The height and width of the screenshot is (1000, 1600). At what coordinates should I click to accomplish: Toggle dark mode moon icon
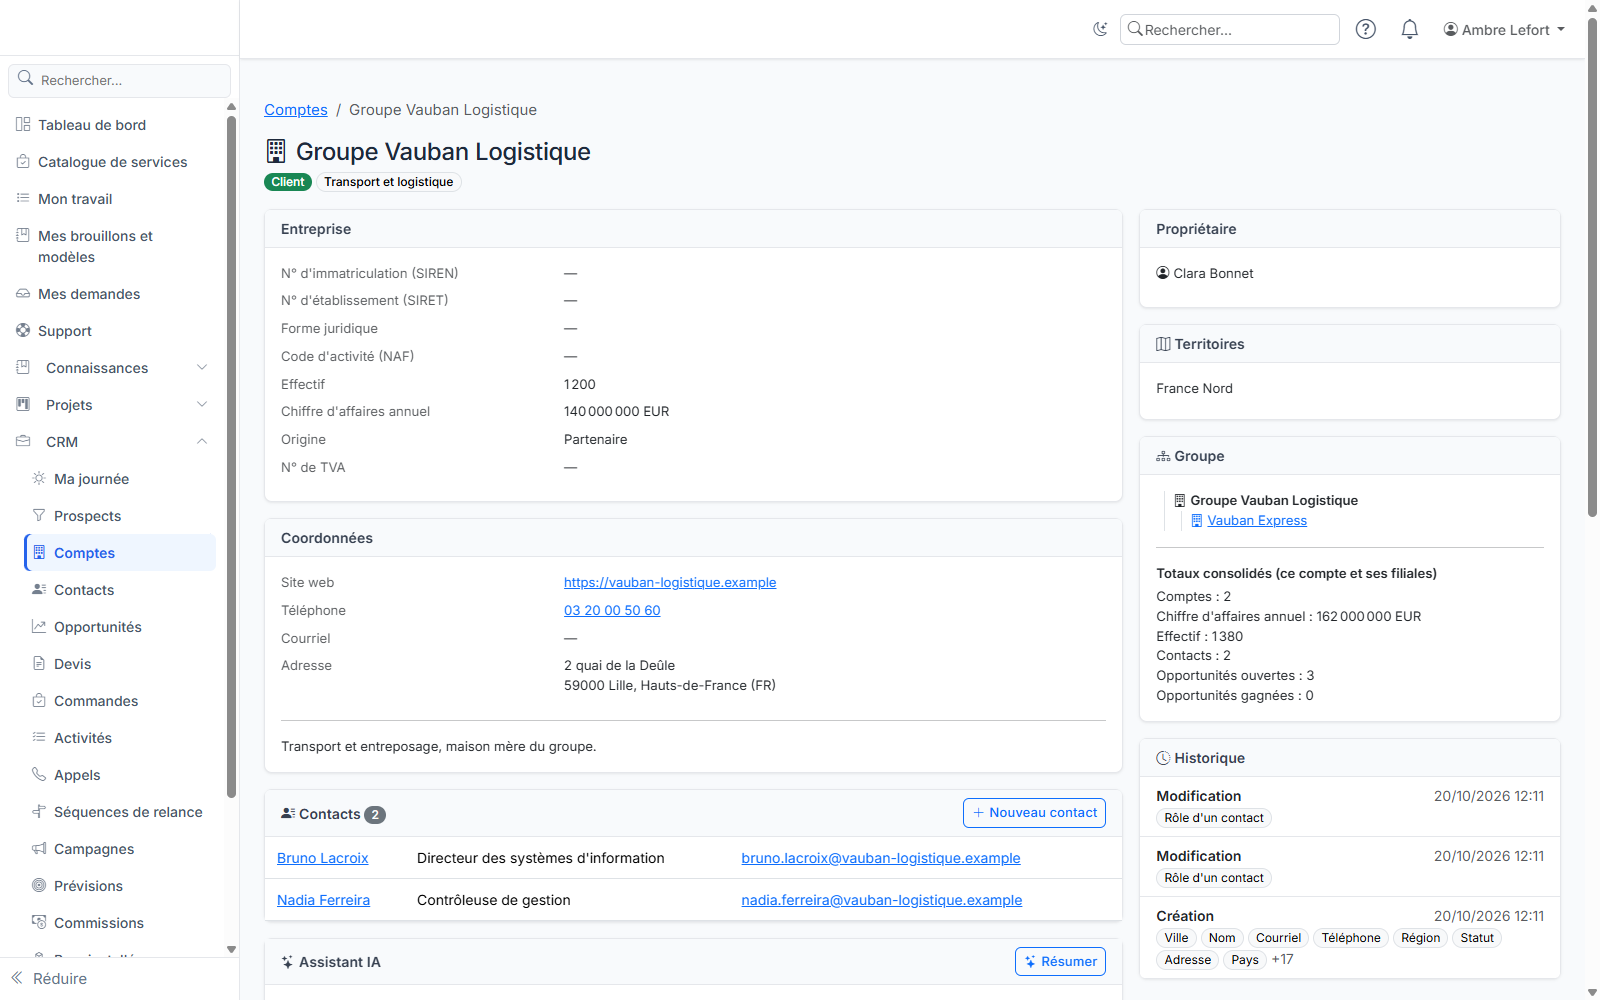point(1100,29)
